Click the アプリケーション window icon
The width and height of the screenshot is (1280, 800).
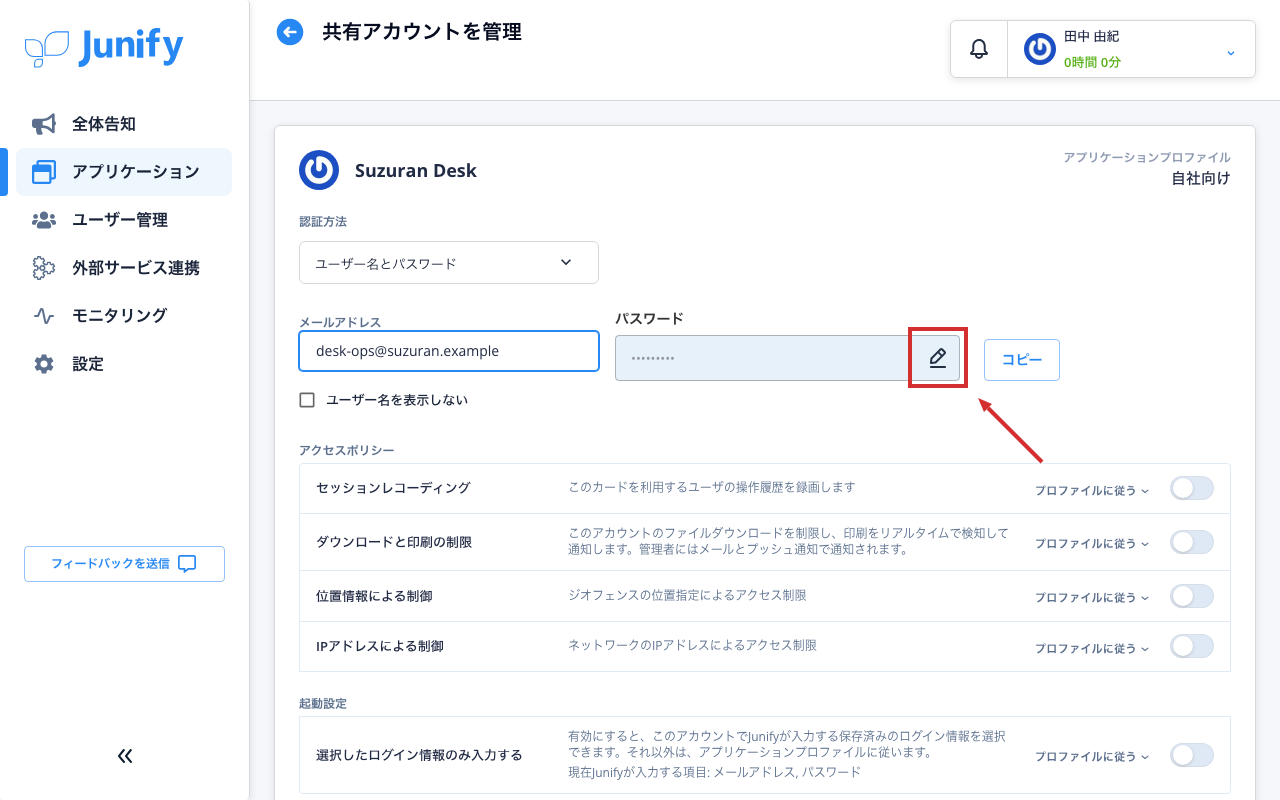tap(44, 172)
